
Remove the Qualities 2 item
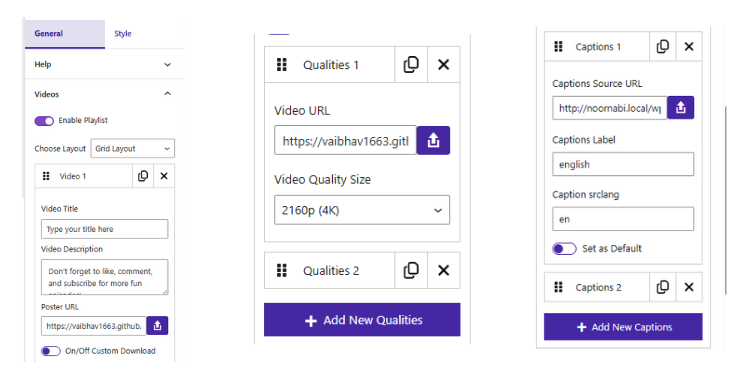(x=444, y=270)
